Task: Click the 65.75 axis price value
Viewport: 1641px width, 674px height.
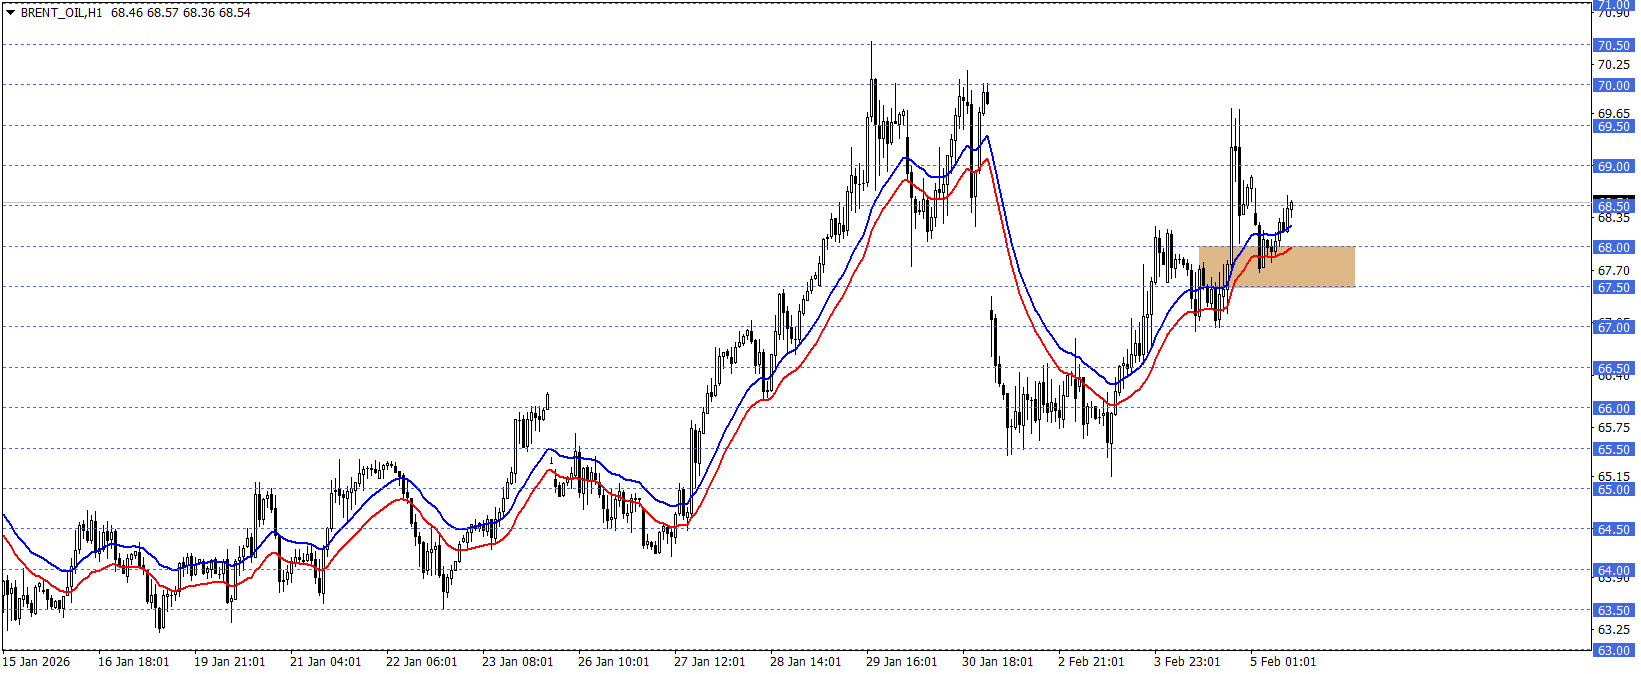Action: pyautogui.click(x=1613, y=428)
